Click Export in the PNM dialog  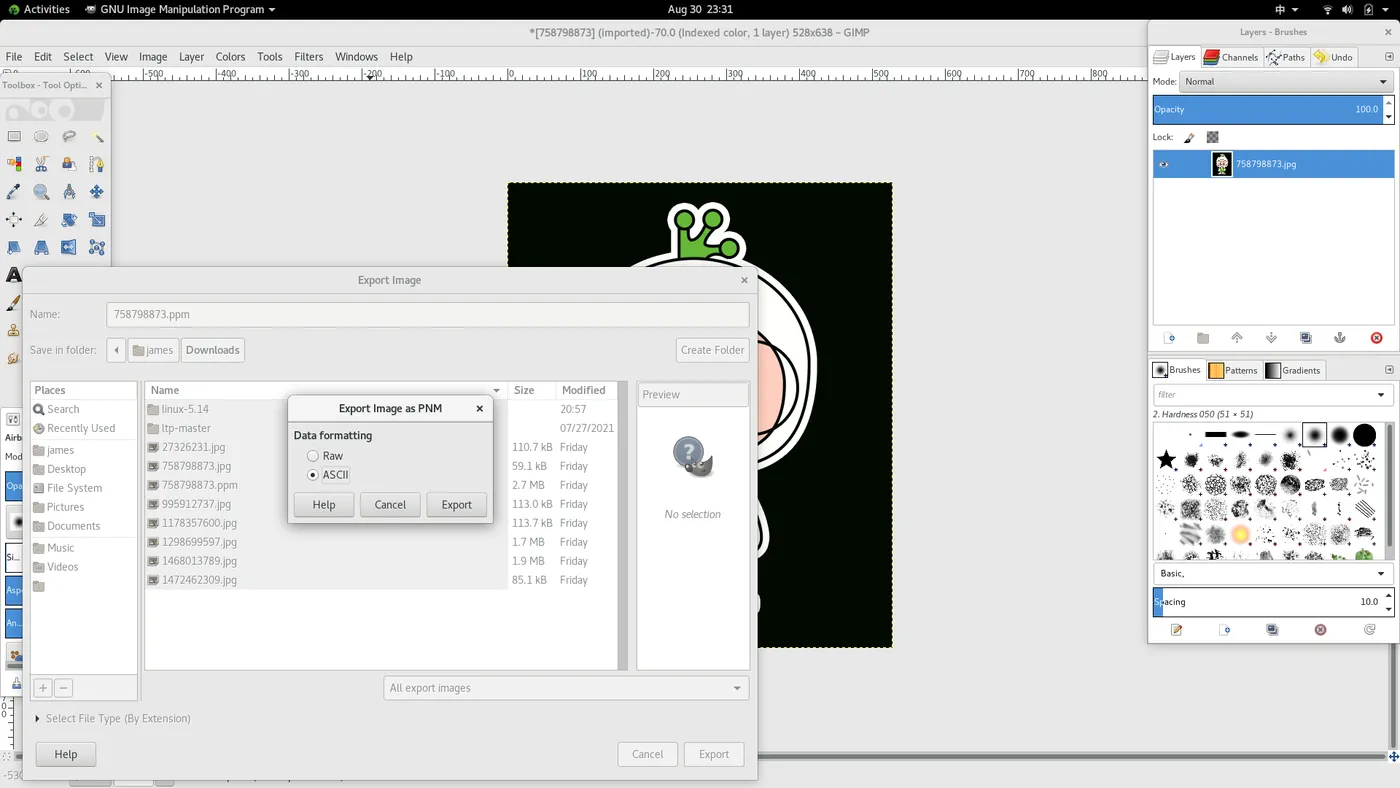coord(456,505)
